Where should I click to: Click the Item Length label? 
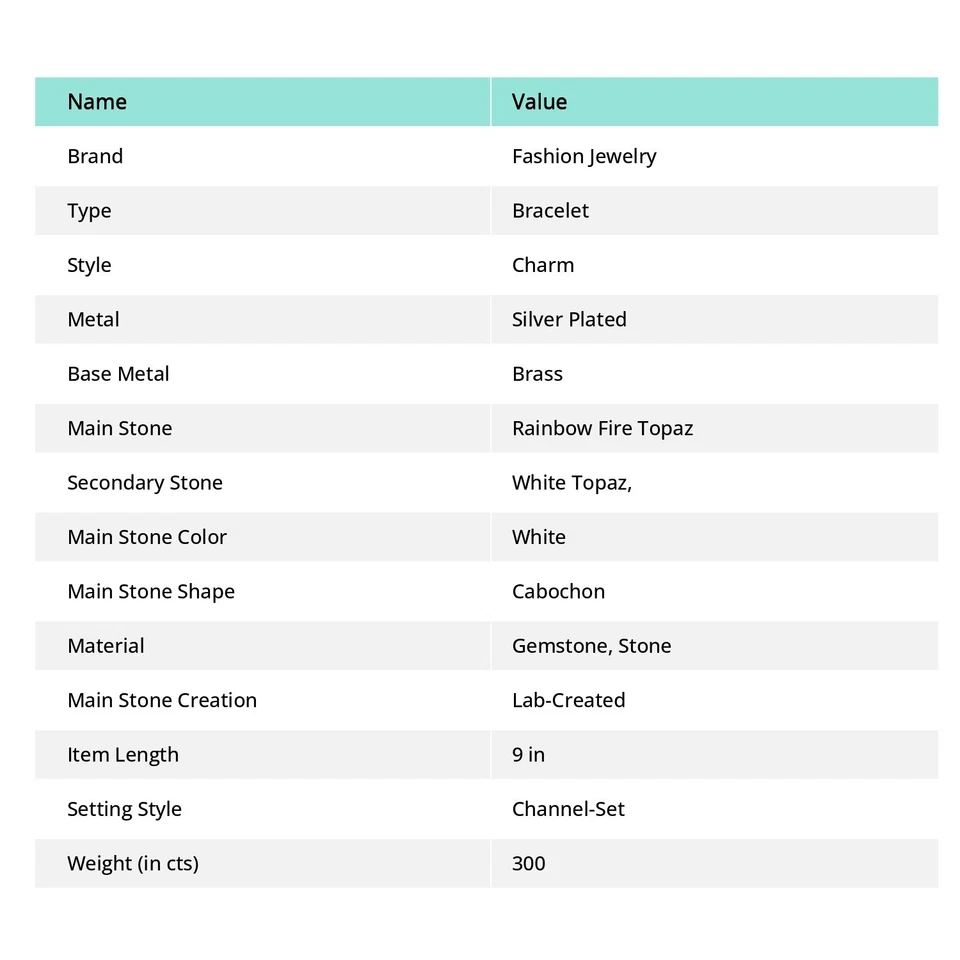point(123,755)
